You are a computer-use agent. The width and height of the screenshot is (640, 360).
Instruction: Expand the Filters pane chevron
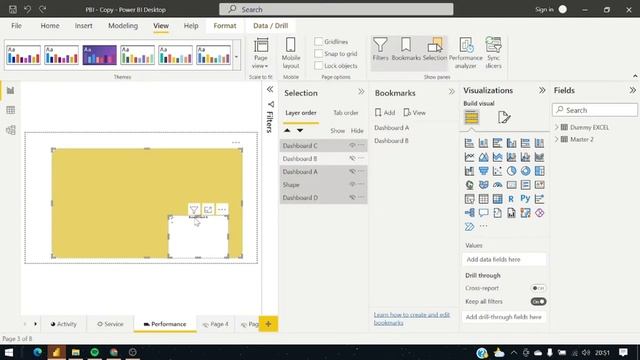[x=270, y=89]
